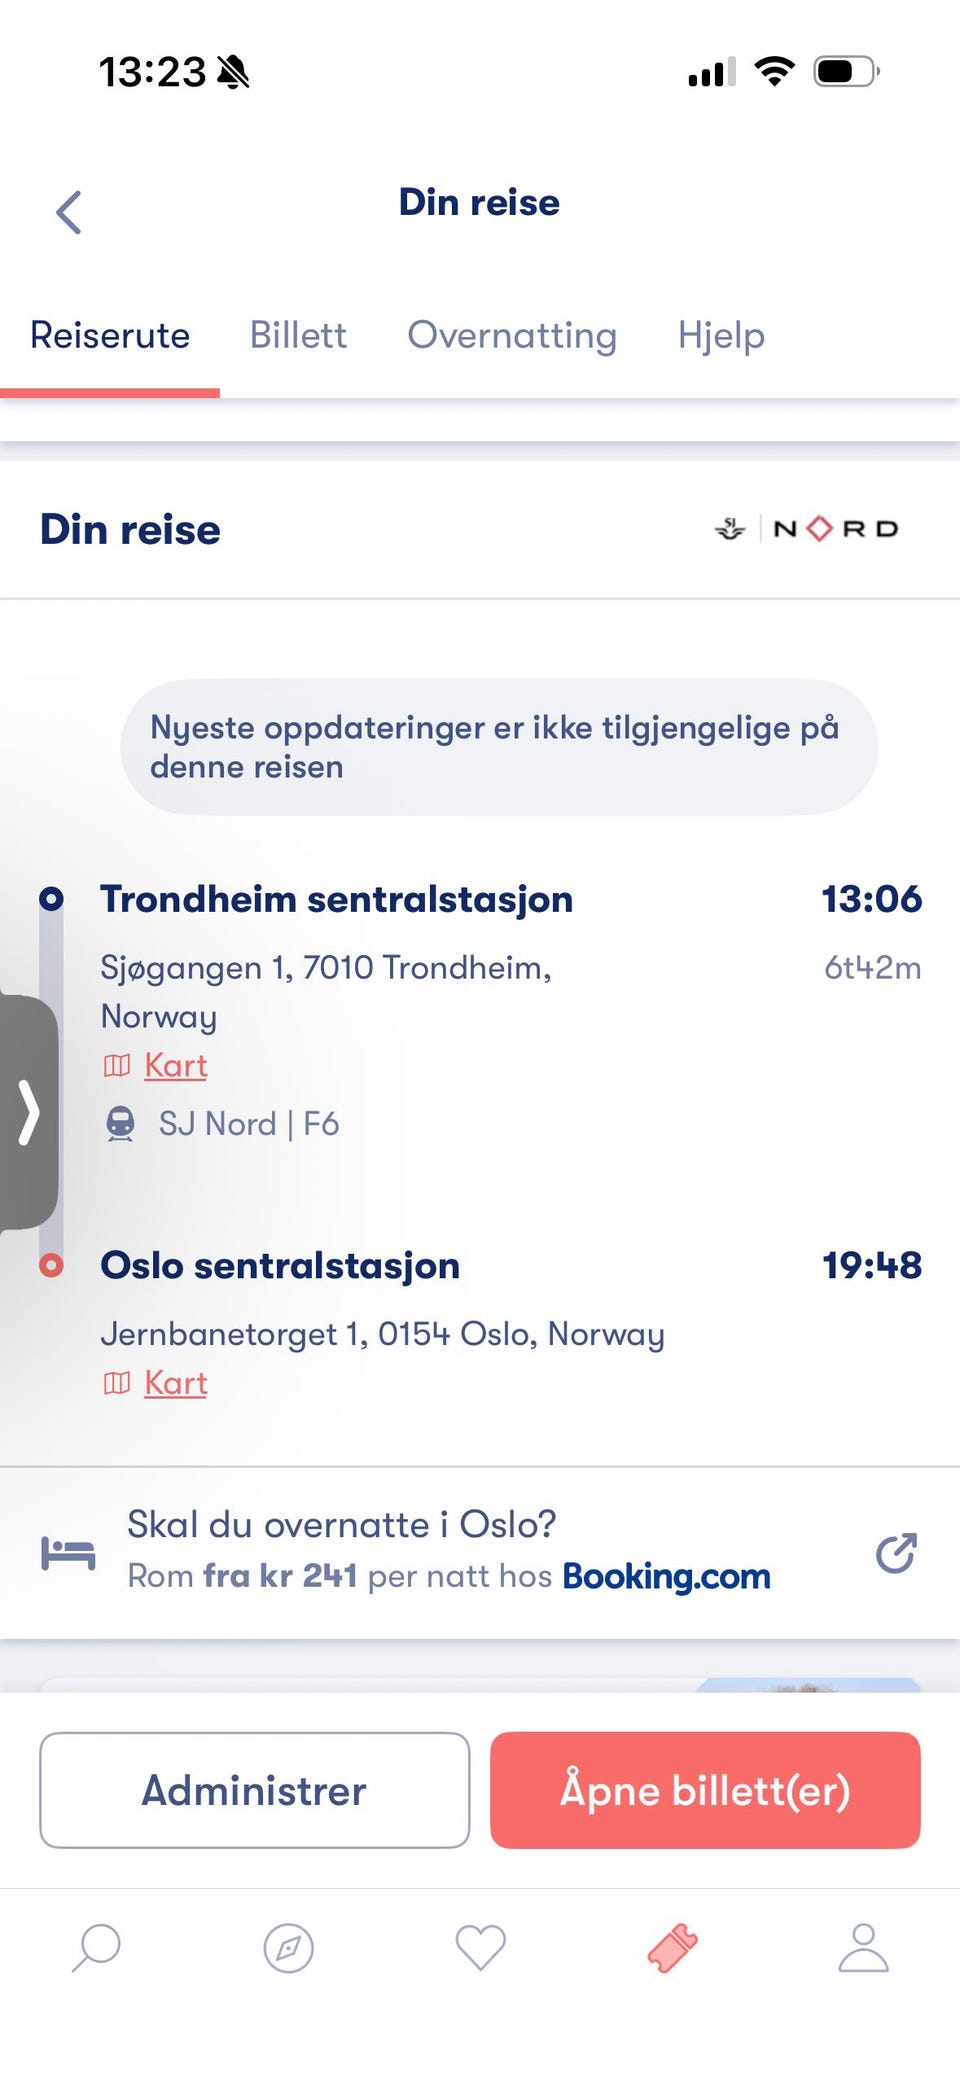Expand the gray side panel chevron
Image resolution: width=960 pixels, height=2081 pixels.
click(28, 1112)
